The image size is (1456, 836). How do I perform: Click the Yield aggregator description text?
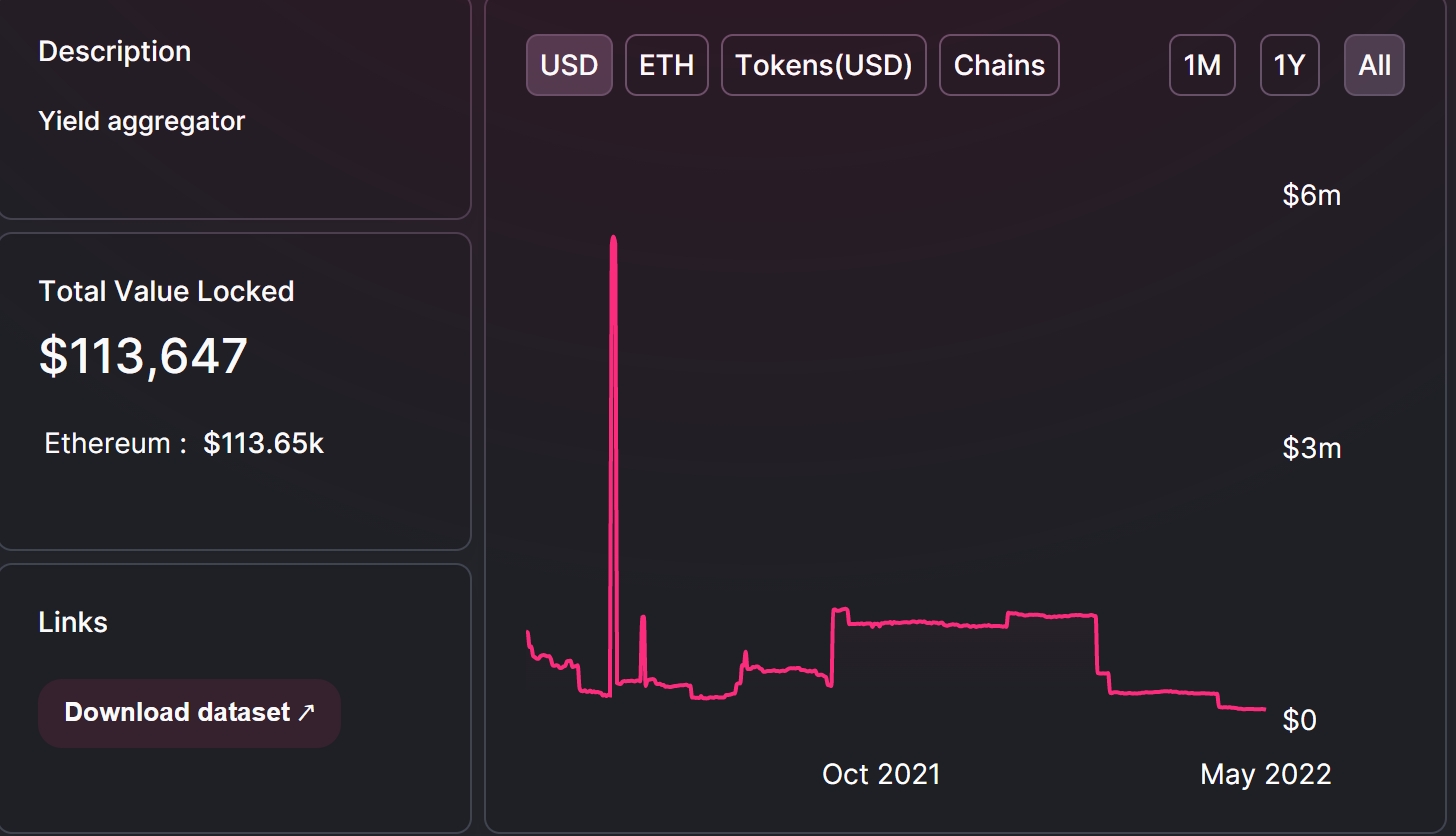pyautogui.click(x=142, y=121)
